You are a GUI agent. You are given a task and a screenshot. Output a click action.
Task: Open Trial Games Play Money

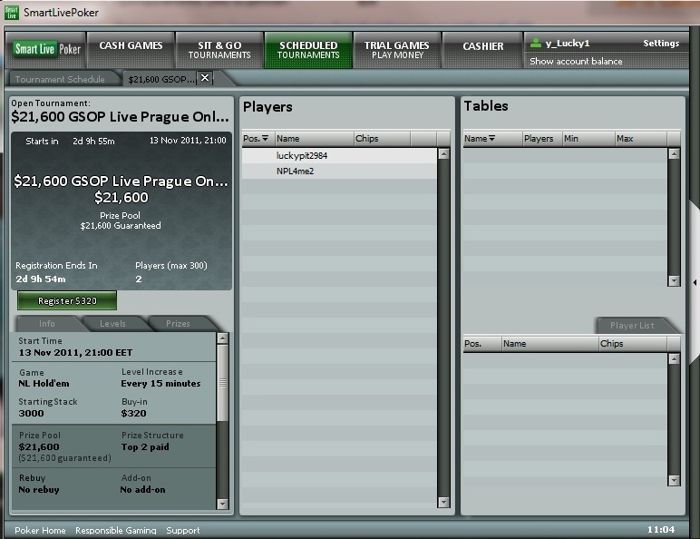(397, 49)
